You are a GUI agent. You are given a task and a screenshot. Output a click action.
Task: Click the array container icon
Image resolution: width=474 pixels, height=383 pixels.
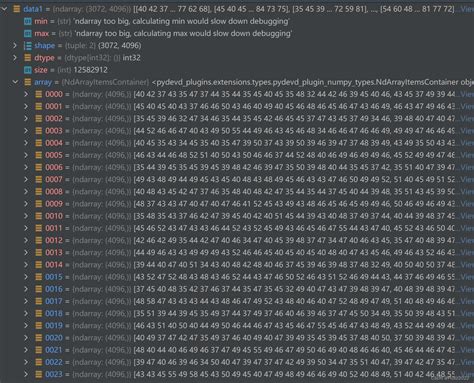coord(28,82)
